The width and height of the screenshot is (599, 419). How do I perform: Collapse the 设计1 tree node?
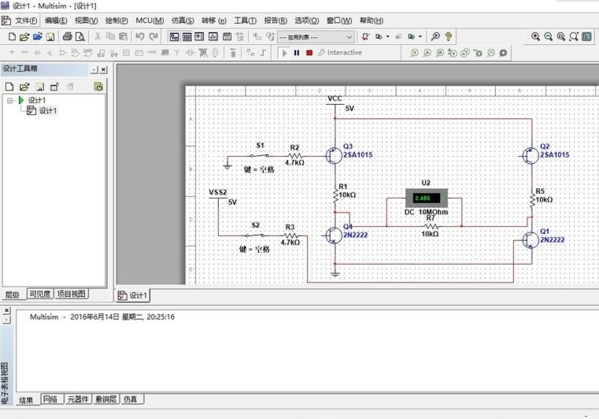[x=10, y=100]
